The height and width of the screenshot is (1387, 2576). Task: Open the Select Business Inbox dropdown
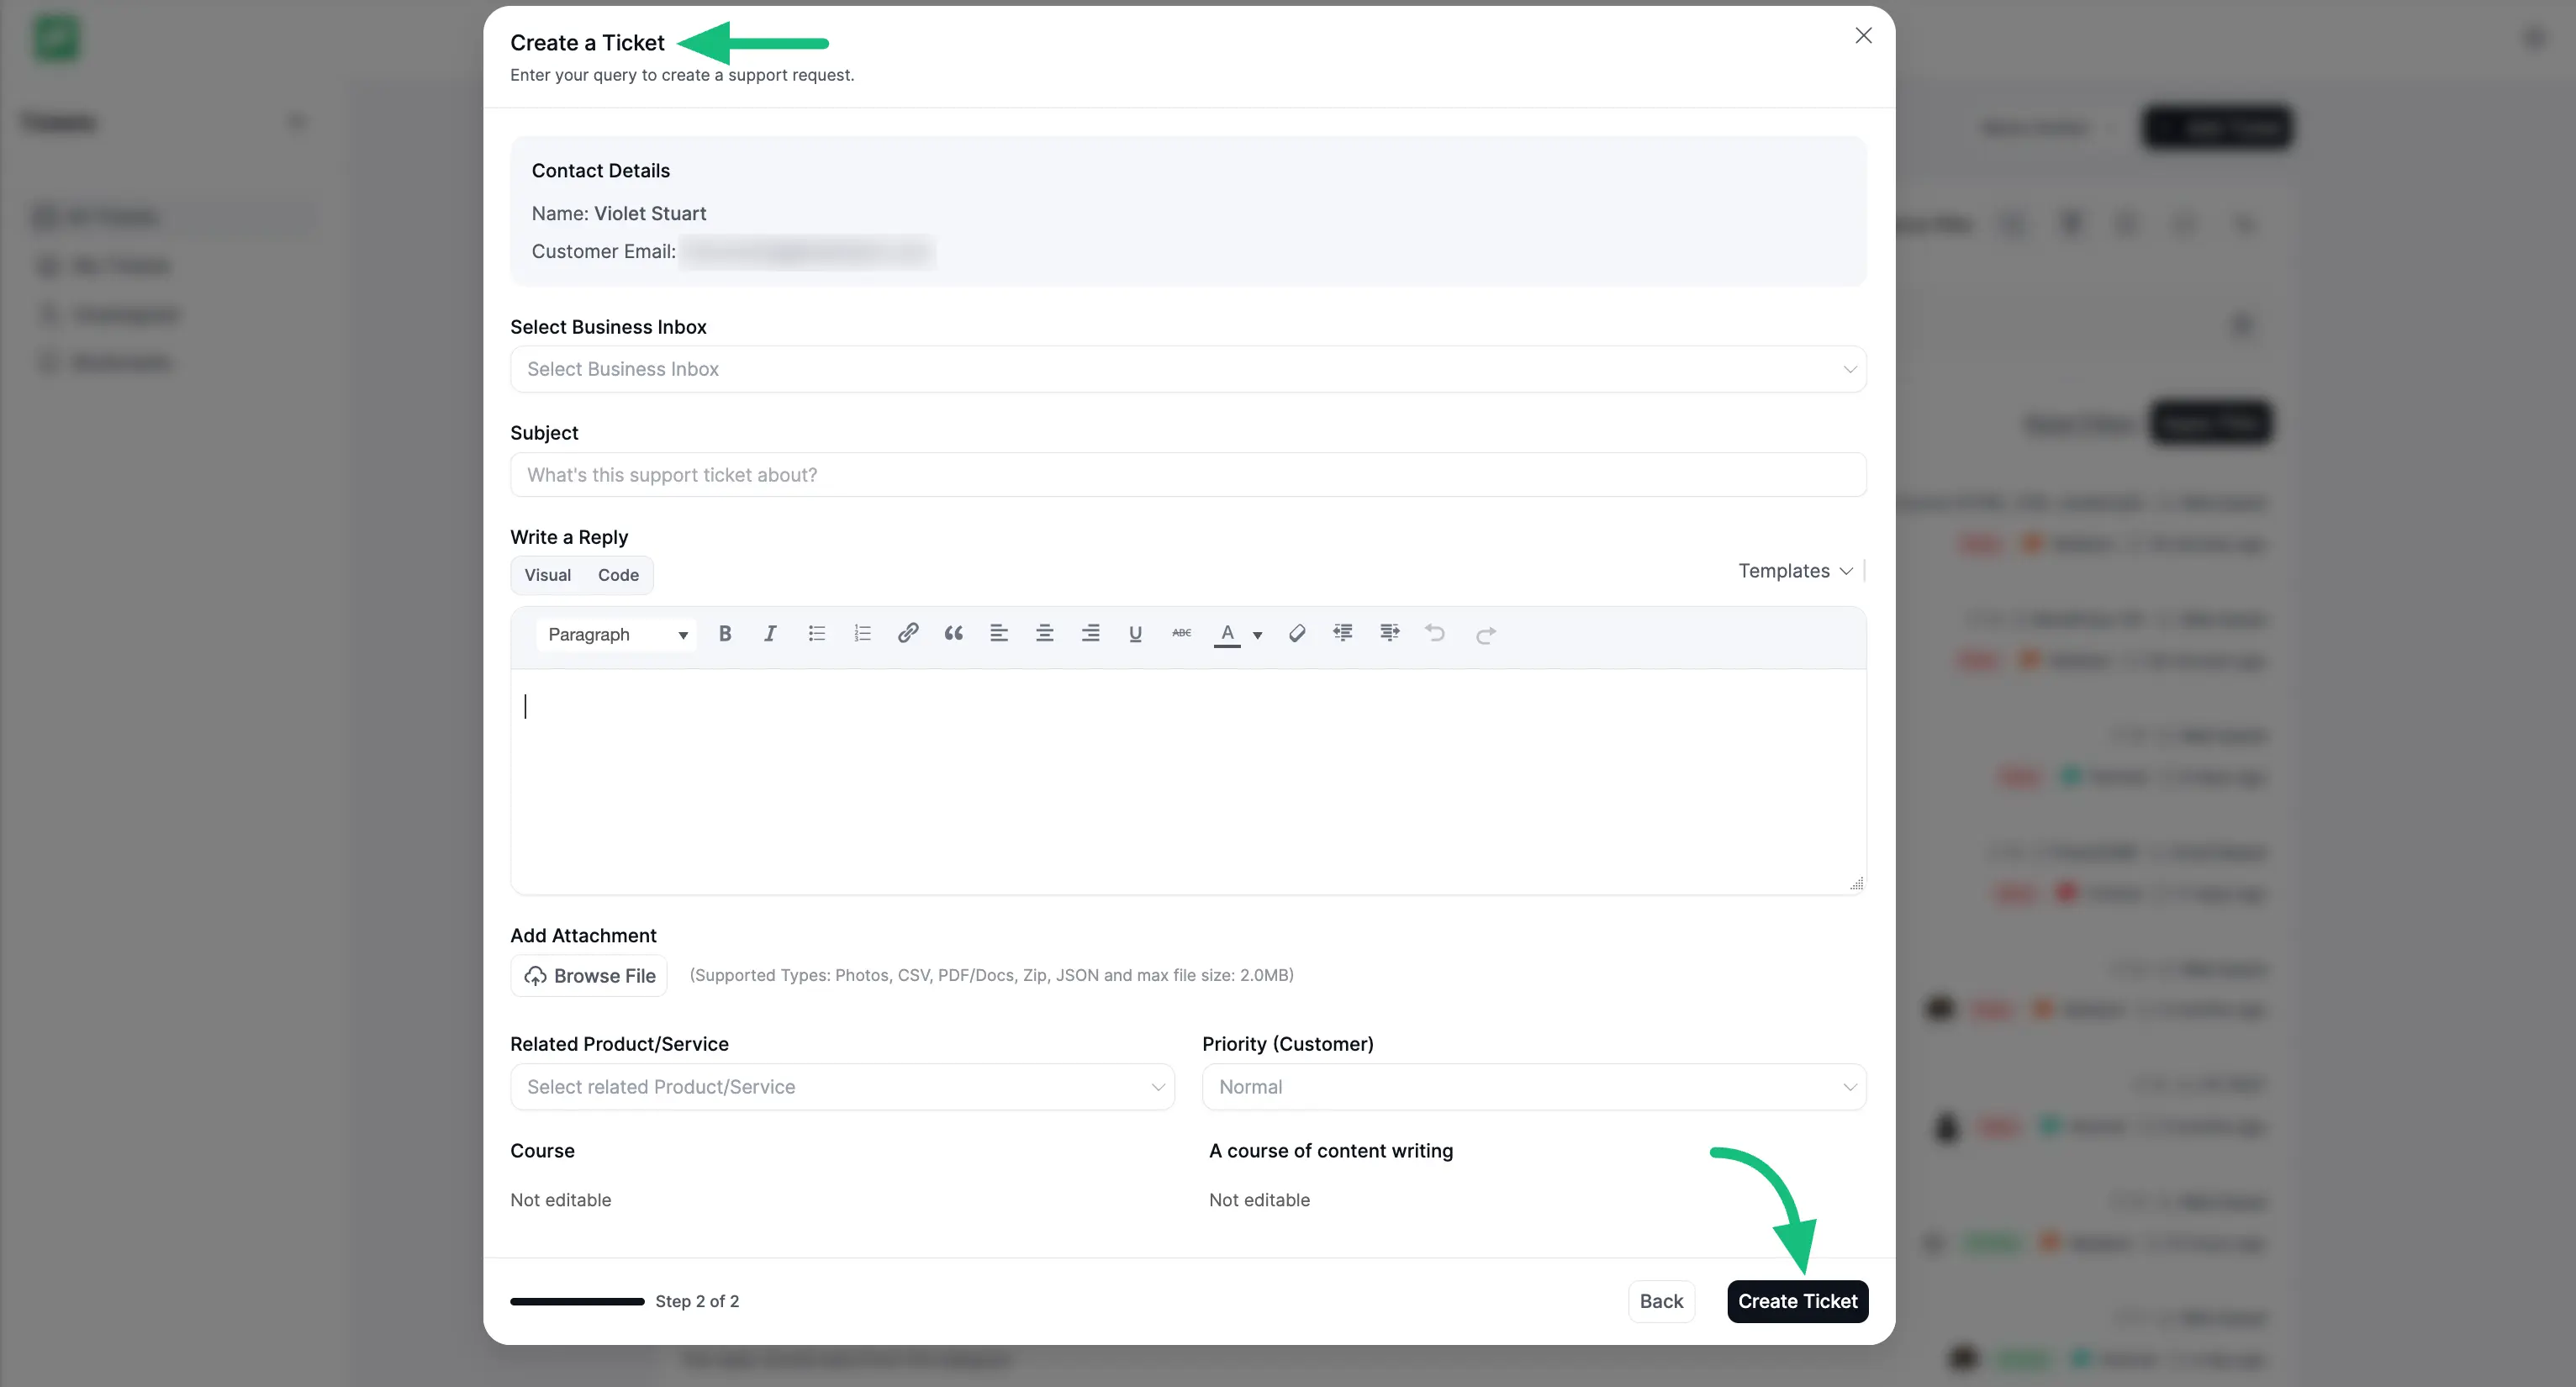(x=1186, y=369)
